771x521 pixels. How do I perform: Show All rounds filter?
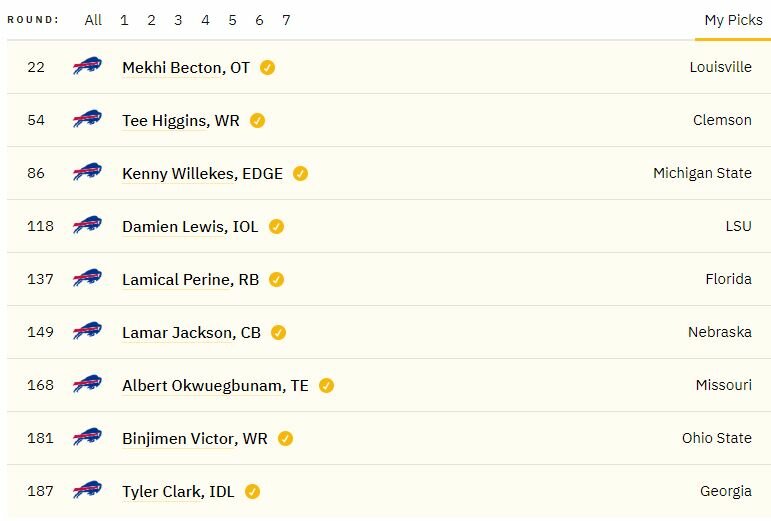(93, 20)
